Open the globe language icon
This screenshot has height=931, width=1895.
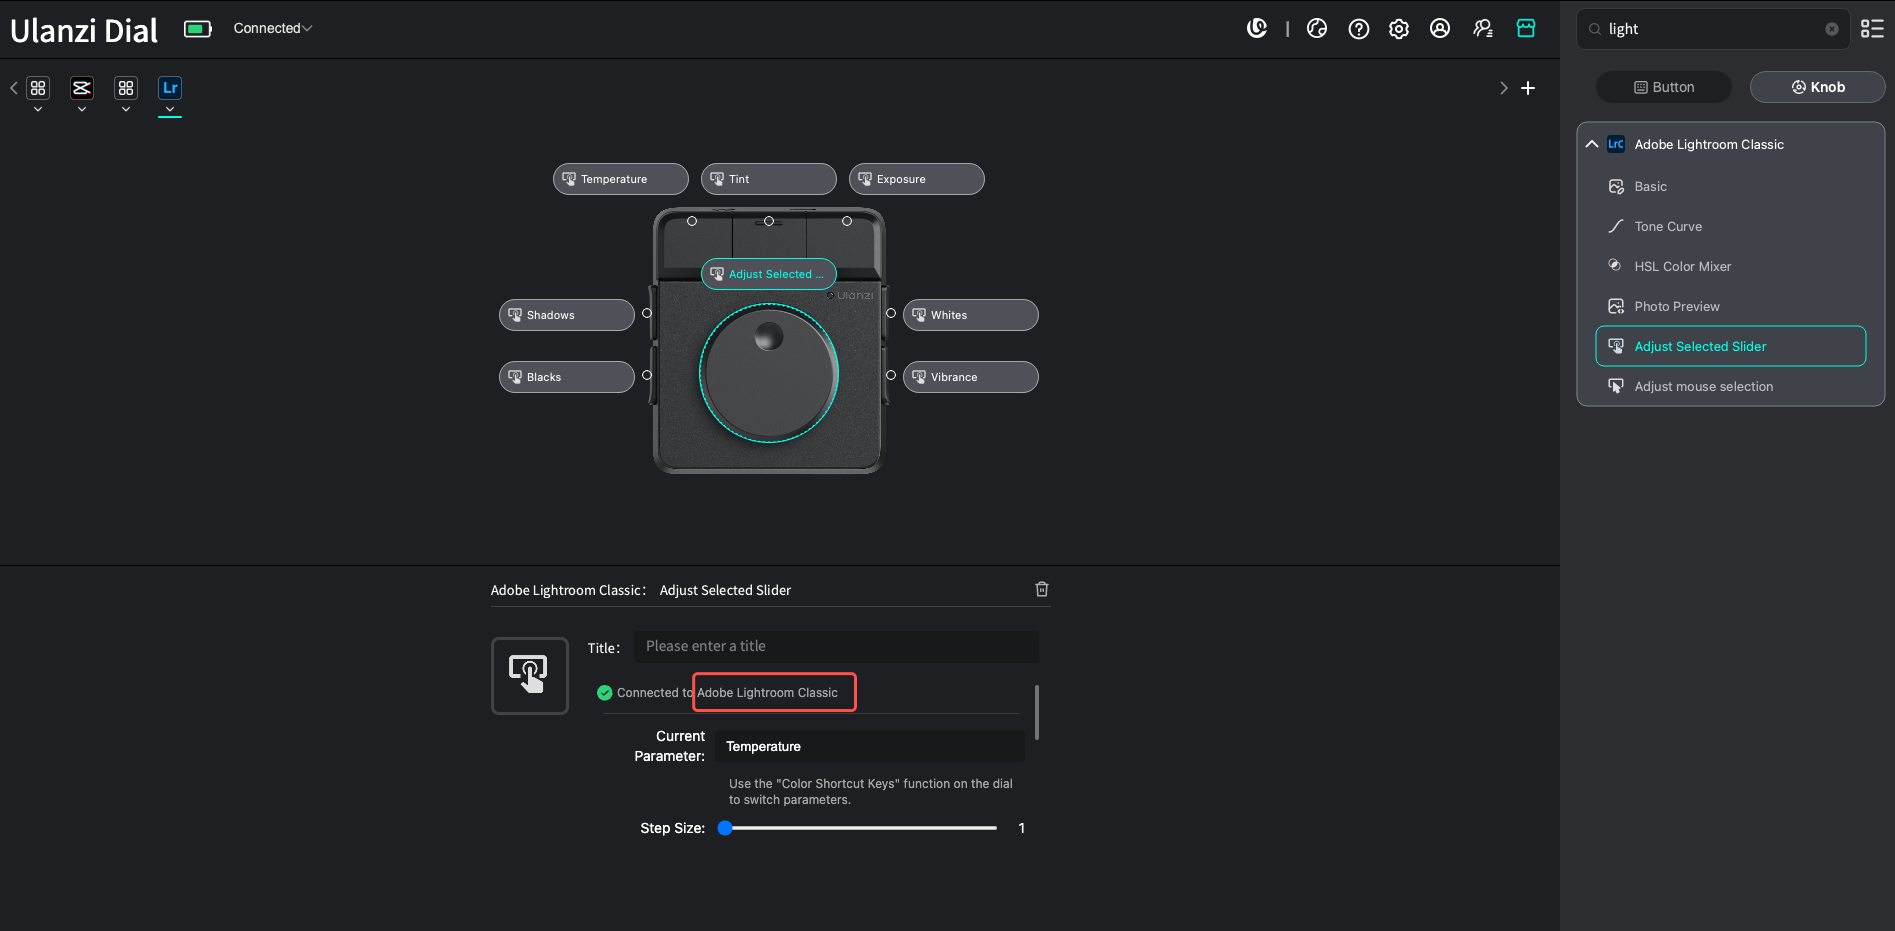click(1317, 29)
